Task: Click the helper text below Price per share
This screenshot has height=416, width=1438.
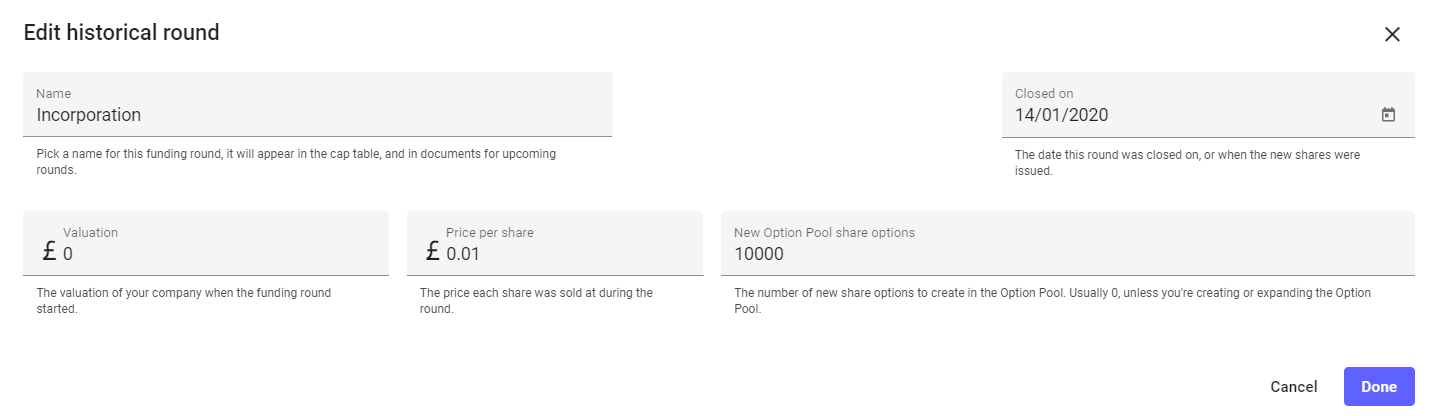Action: coord(536,301)
